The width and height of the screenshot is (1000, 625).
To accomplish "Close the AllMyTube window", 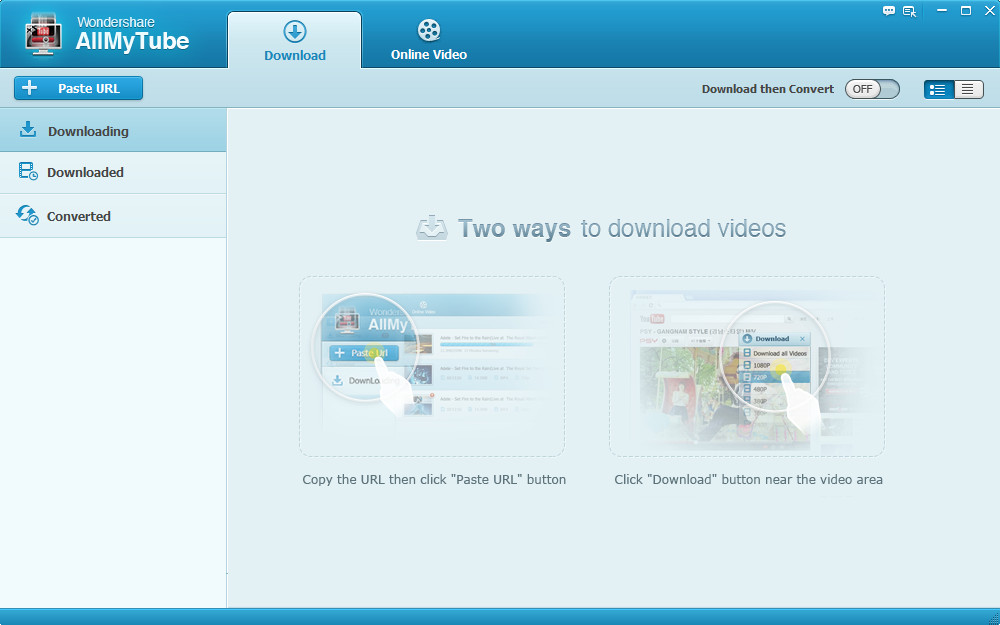I will pyautogui.click(x=989, y=11).
